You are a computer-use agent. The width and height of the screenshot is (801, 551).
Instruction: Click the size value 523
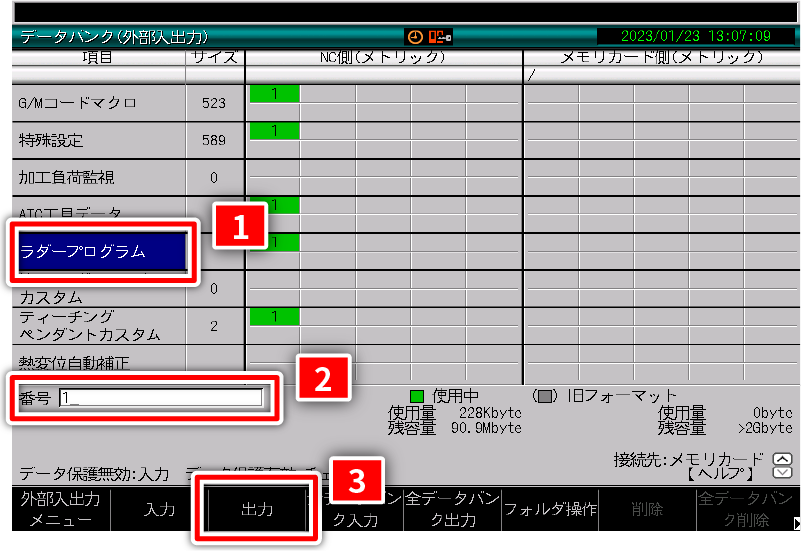214,103
